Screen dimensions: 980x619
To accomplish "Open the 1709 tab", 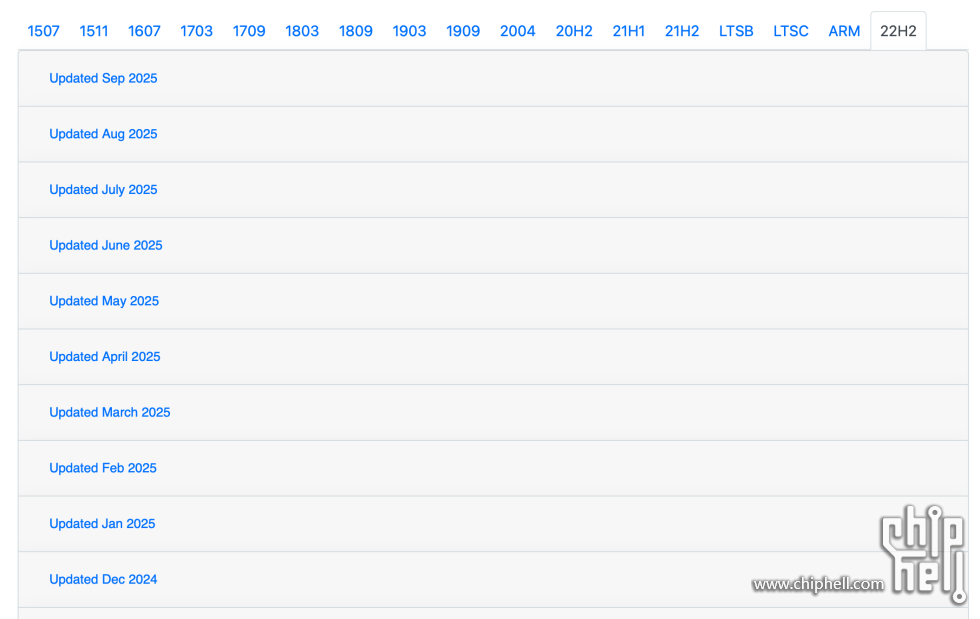I will [x=249, y=31].
